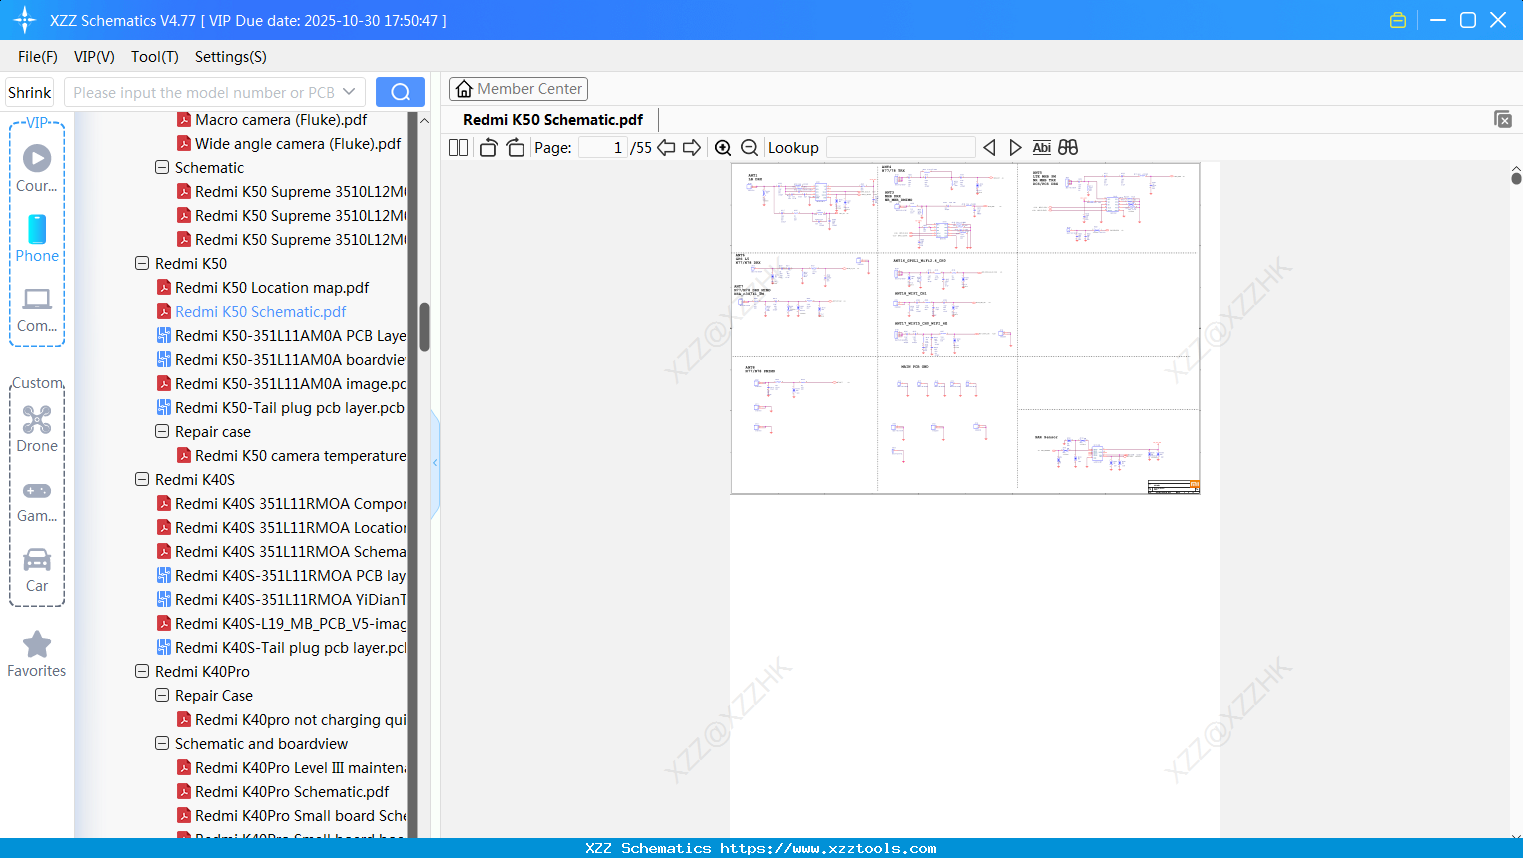Open Redmi K40S 351L11RMOA Component file
Image resolution: width=1523 pixels, height=858 pixels.
281,504
